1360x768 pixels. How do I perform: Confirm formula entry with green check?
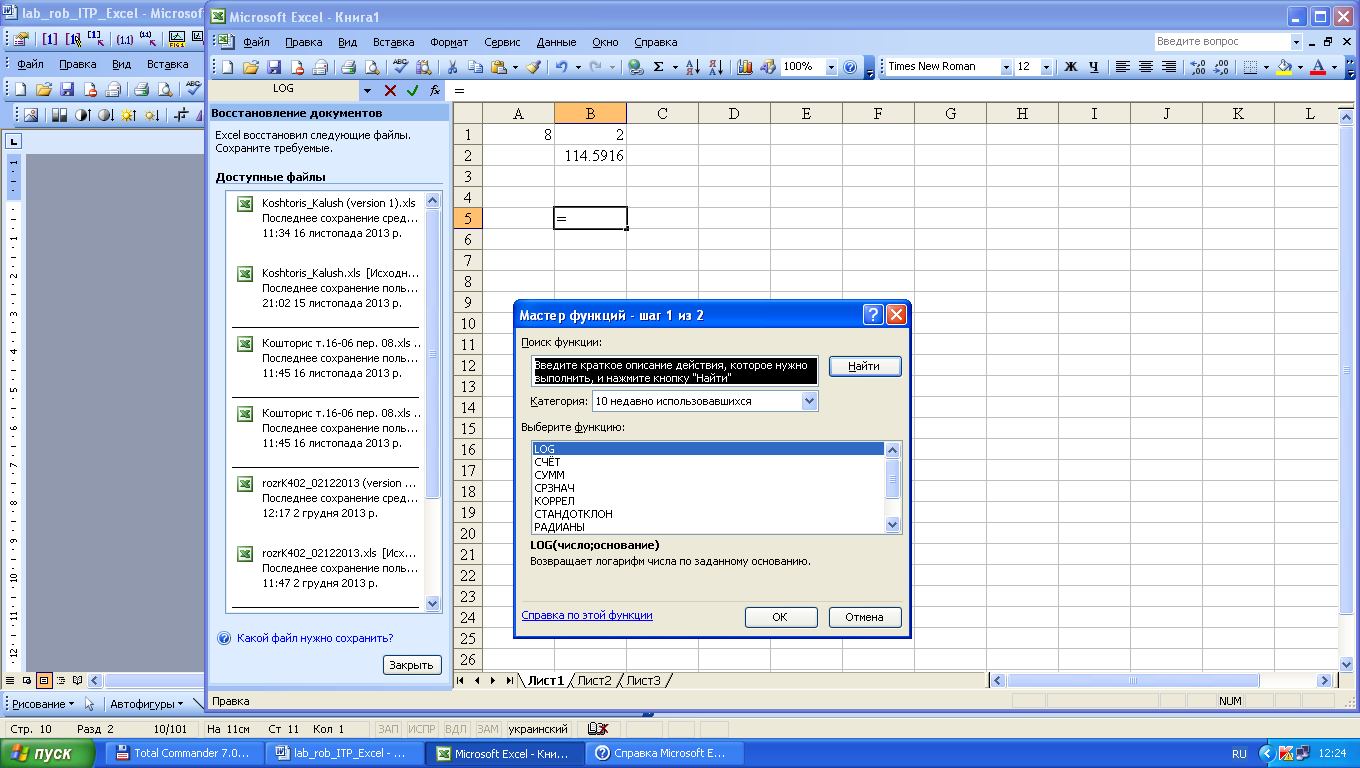tap(412, 90)
